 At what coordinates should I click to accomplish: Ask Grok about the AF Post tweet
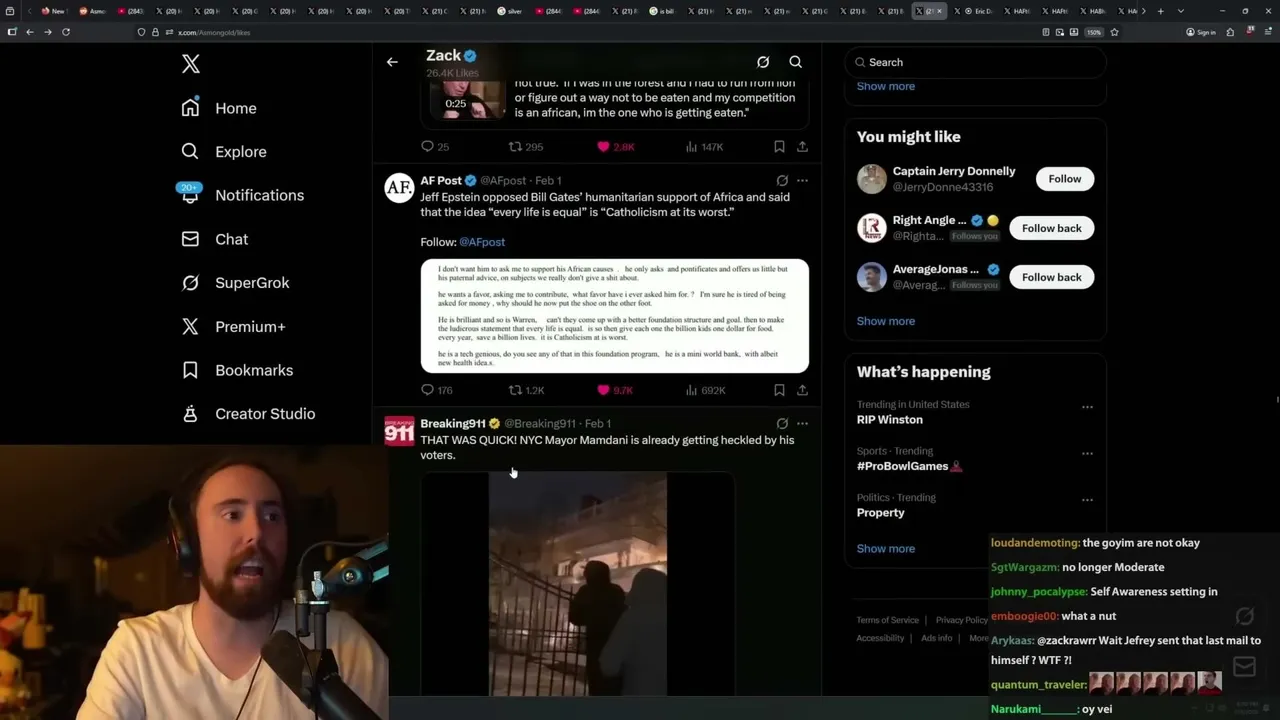pyautogui.click(x=782, y=181)
